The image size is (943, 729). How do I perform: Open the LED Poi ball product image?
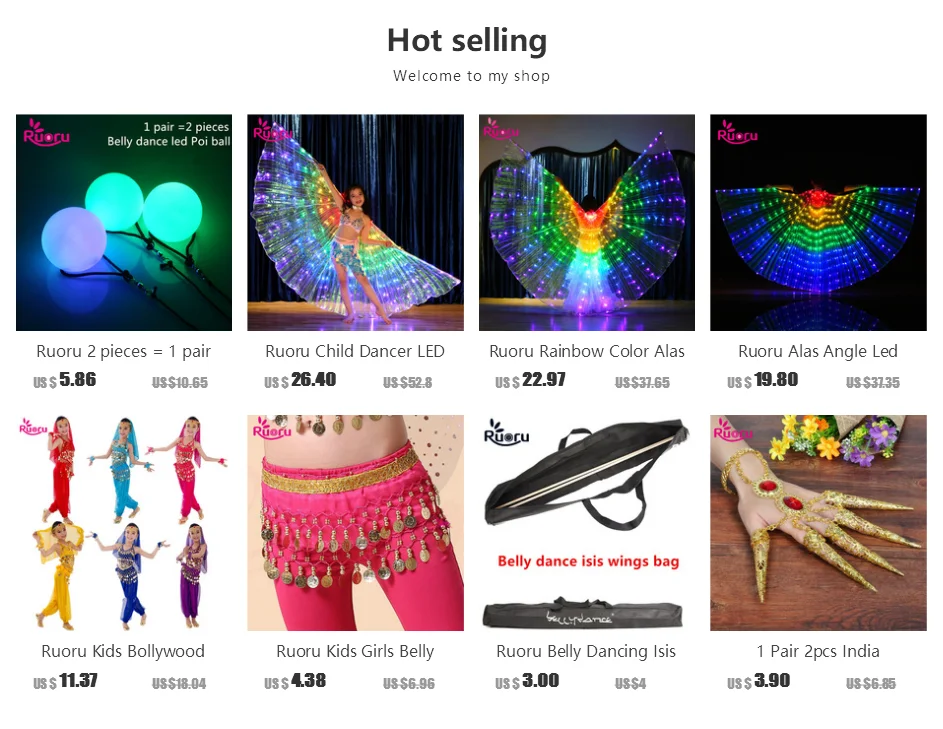click(x=124, y=223)
